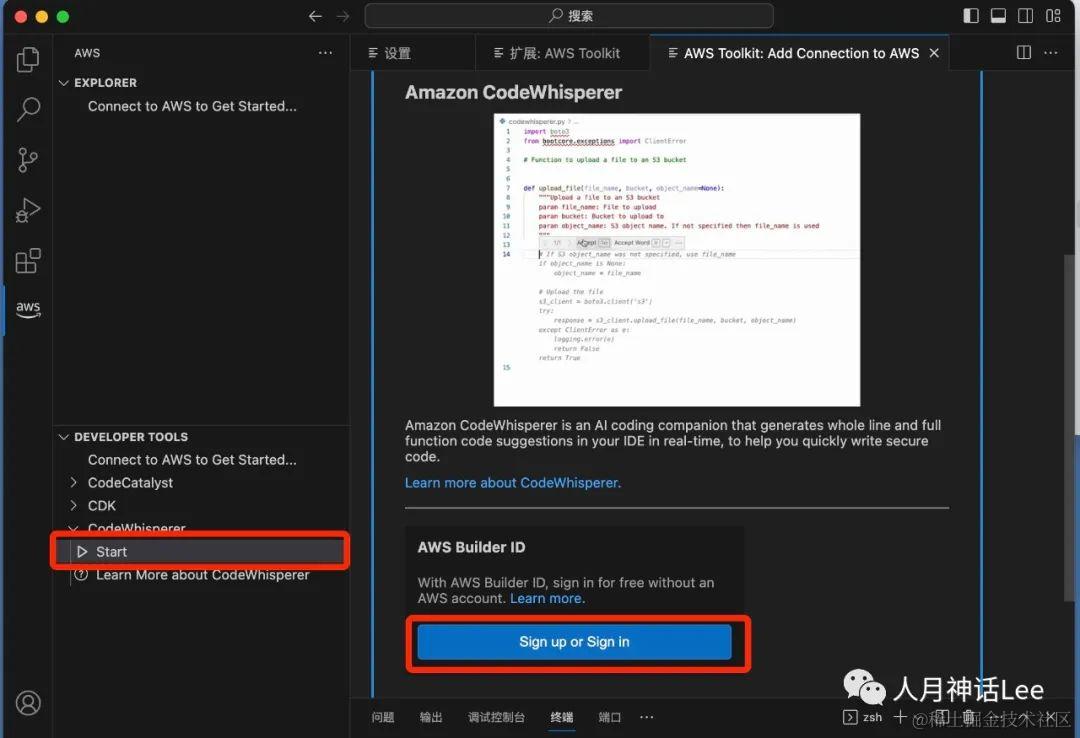Click Connect to AWS to Get Started under EXPLORER

[192, 106]
